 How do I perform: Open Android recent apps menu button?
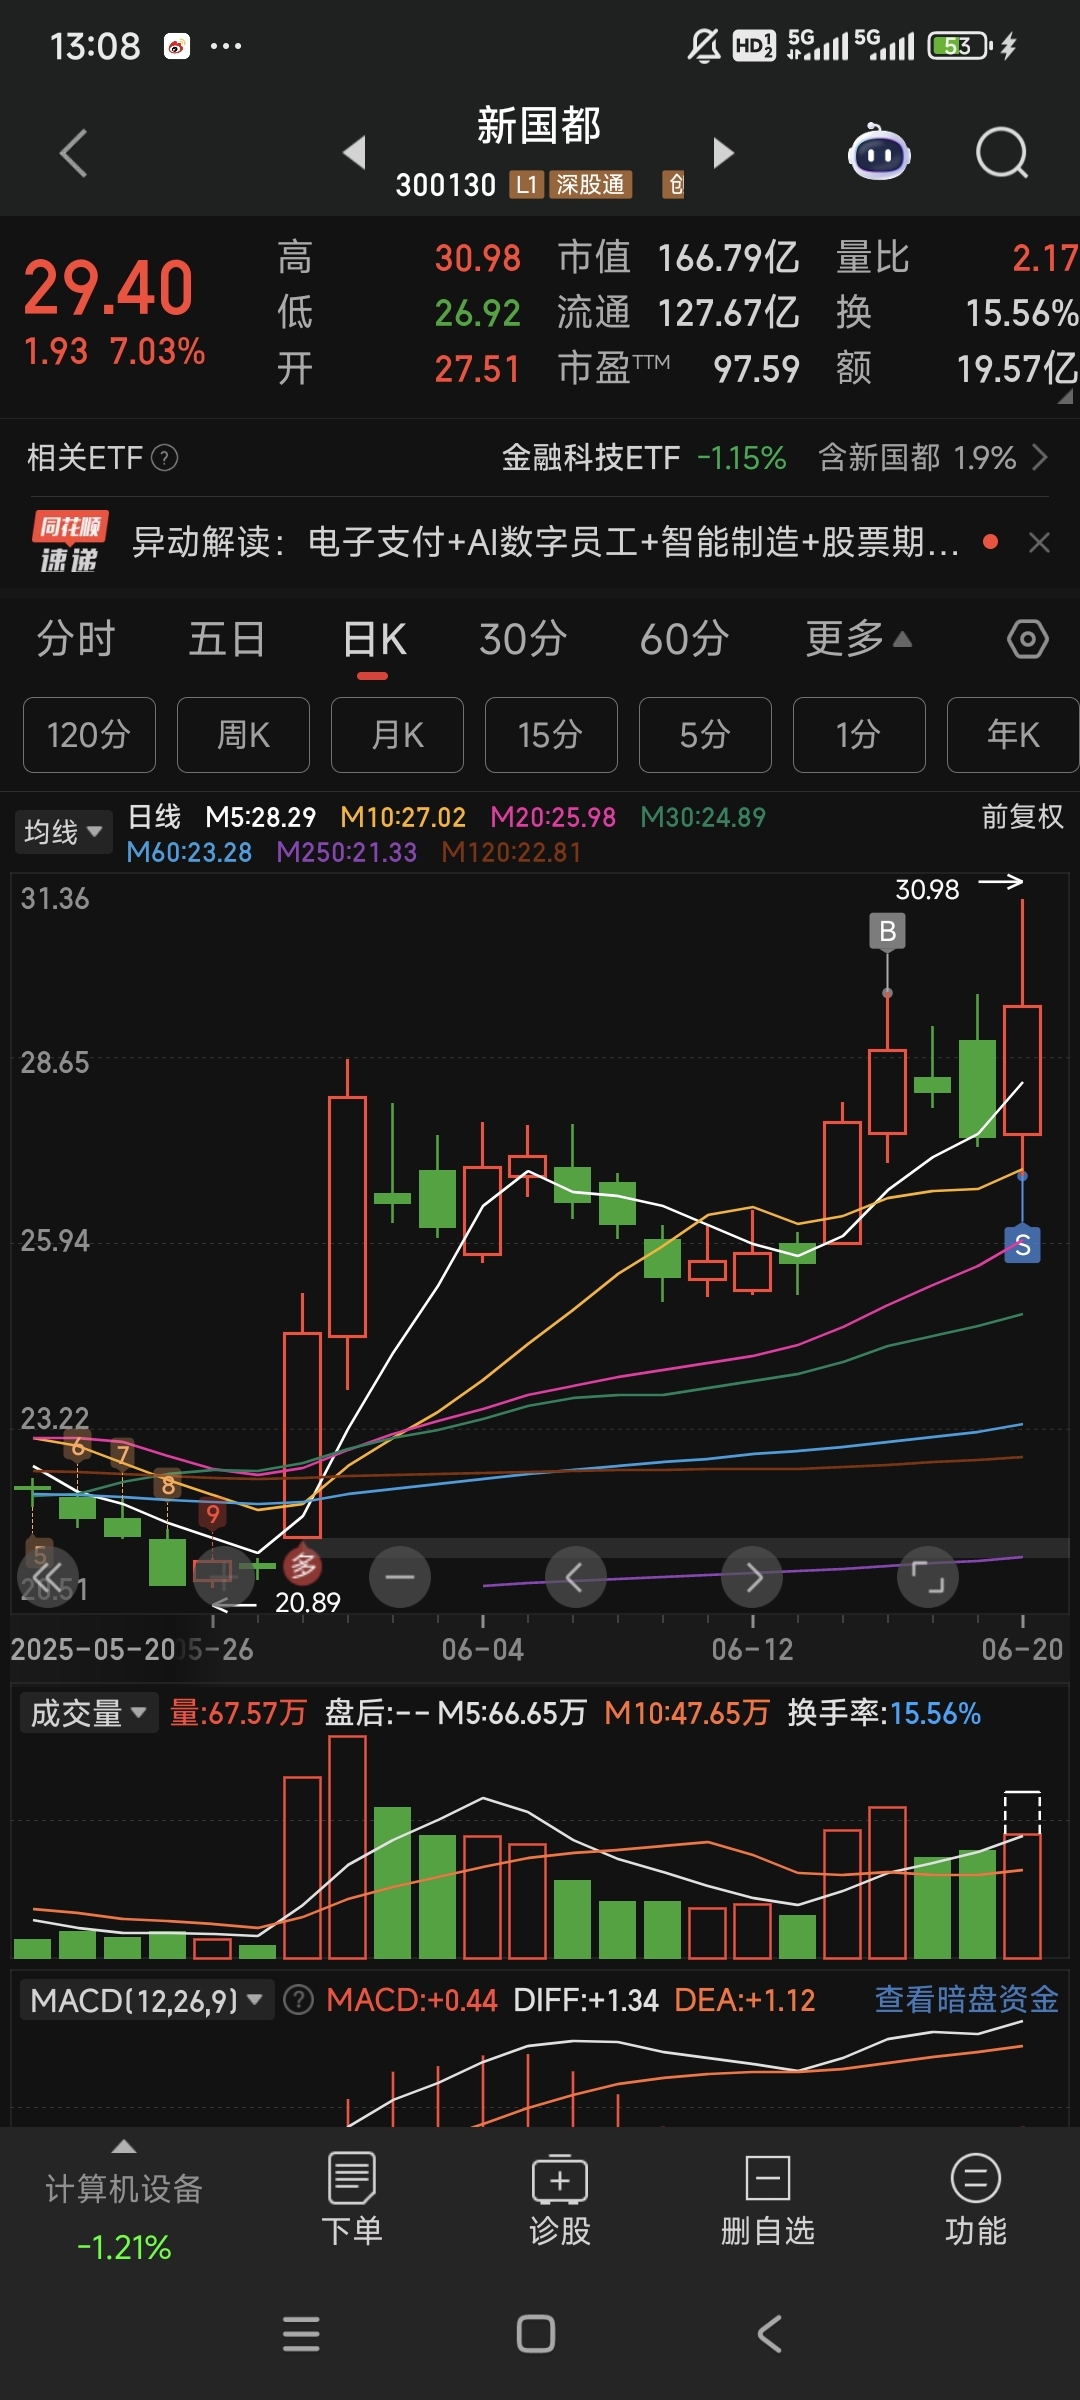[301, 2334]
